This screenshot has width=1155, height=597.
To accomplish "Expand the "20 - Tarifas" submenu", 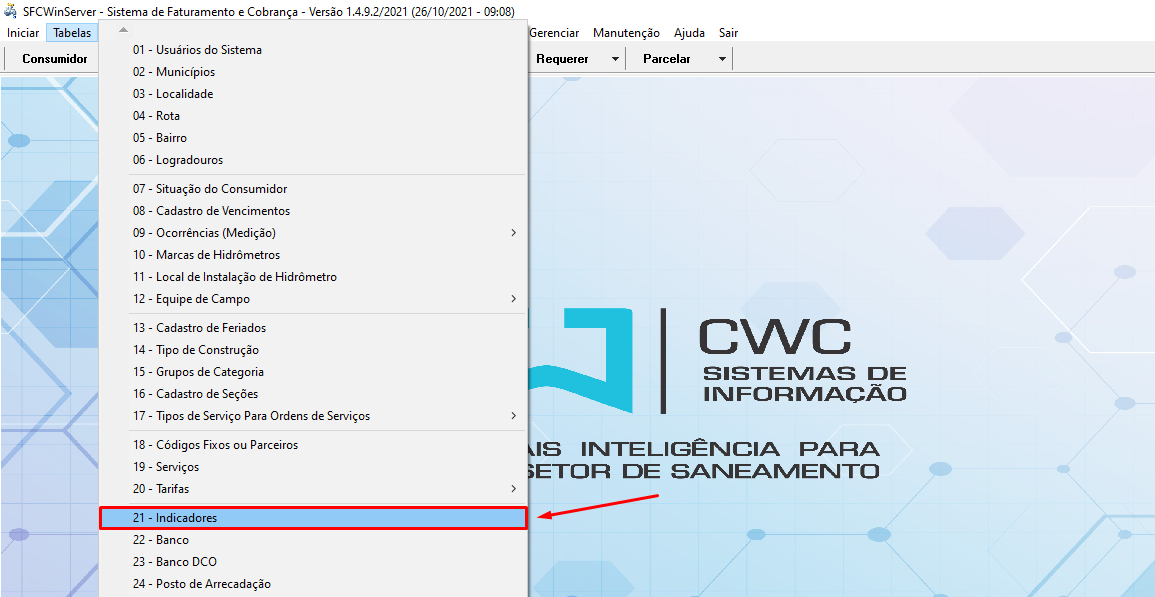I will pyautogui.click(x=513, y=488).
